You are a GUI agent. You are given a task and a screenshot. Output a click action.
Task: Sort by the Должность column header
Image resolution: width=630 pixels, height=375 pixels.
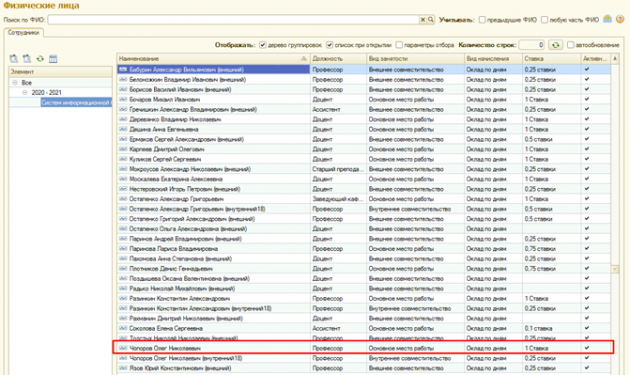[338, 59]
